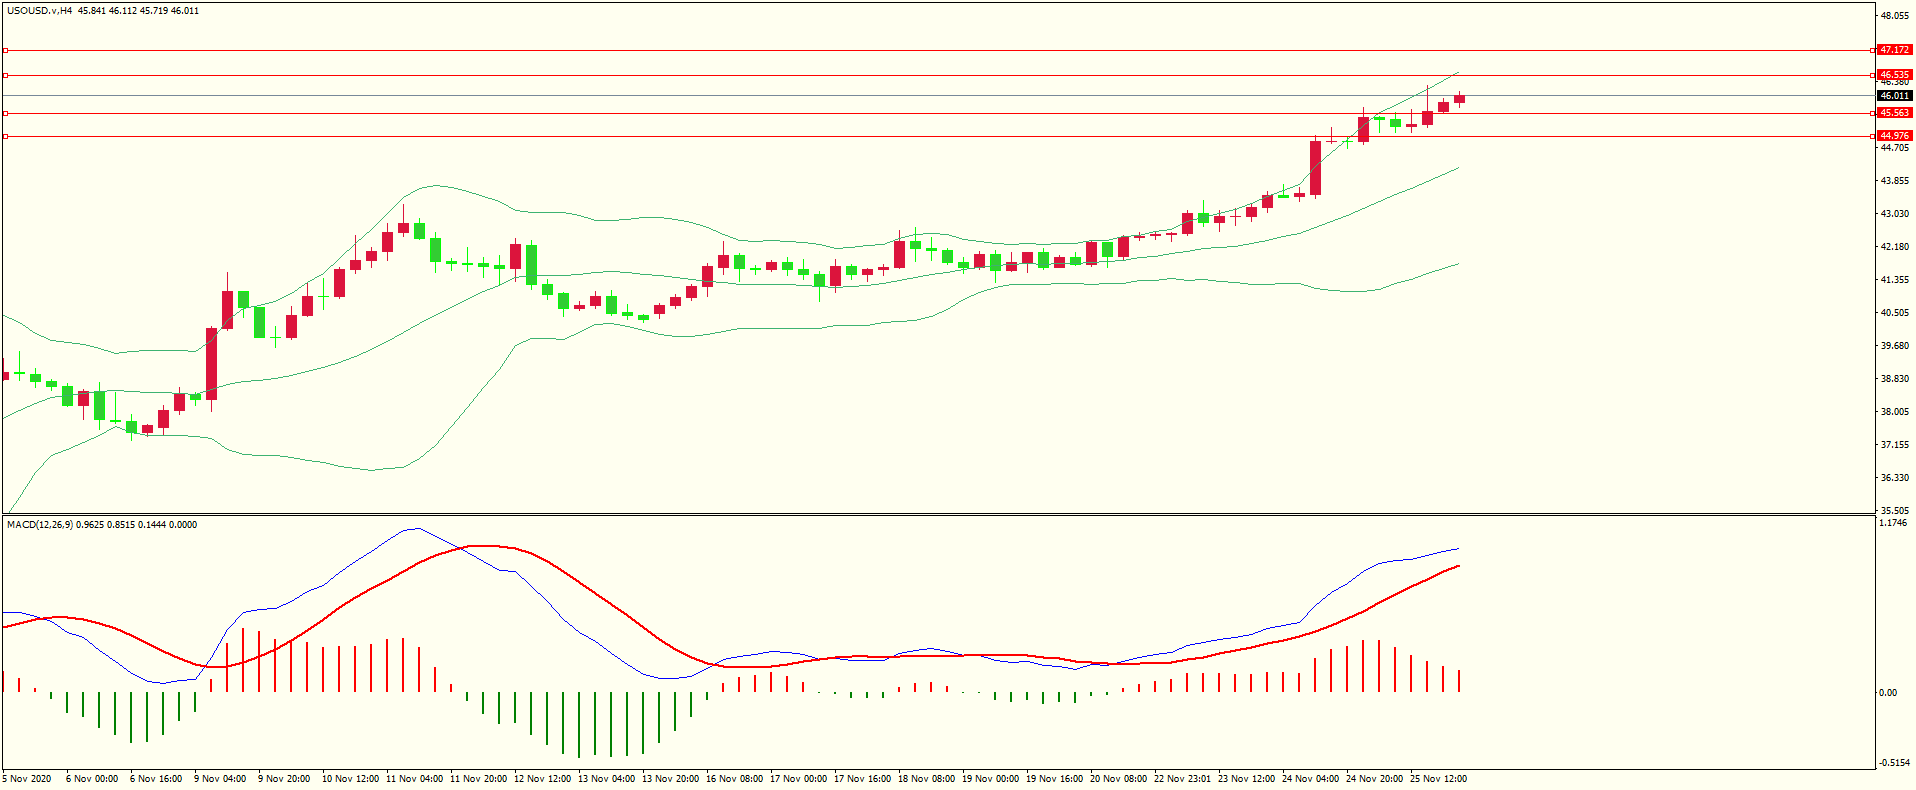Click left anchor handle of 47.172 horizontal line
The width and height of the screenshot is (1916, 790).
tap(5, 50)
